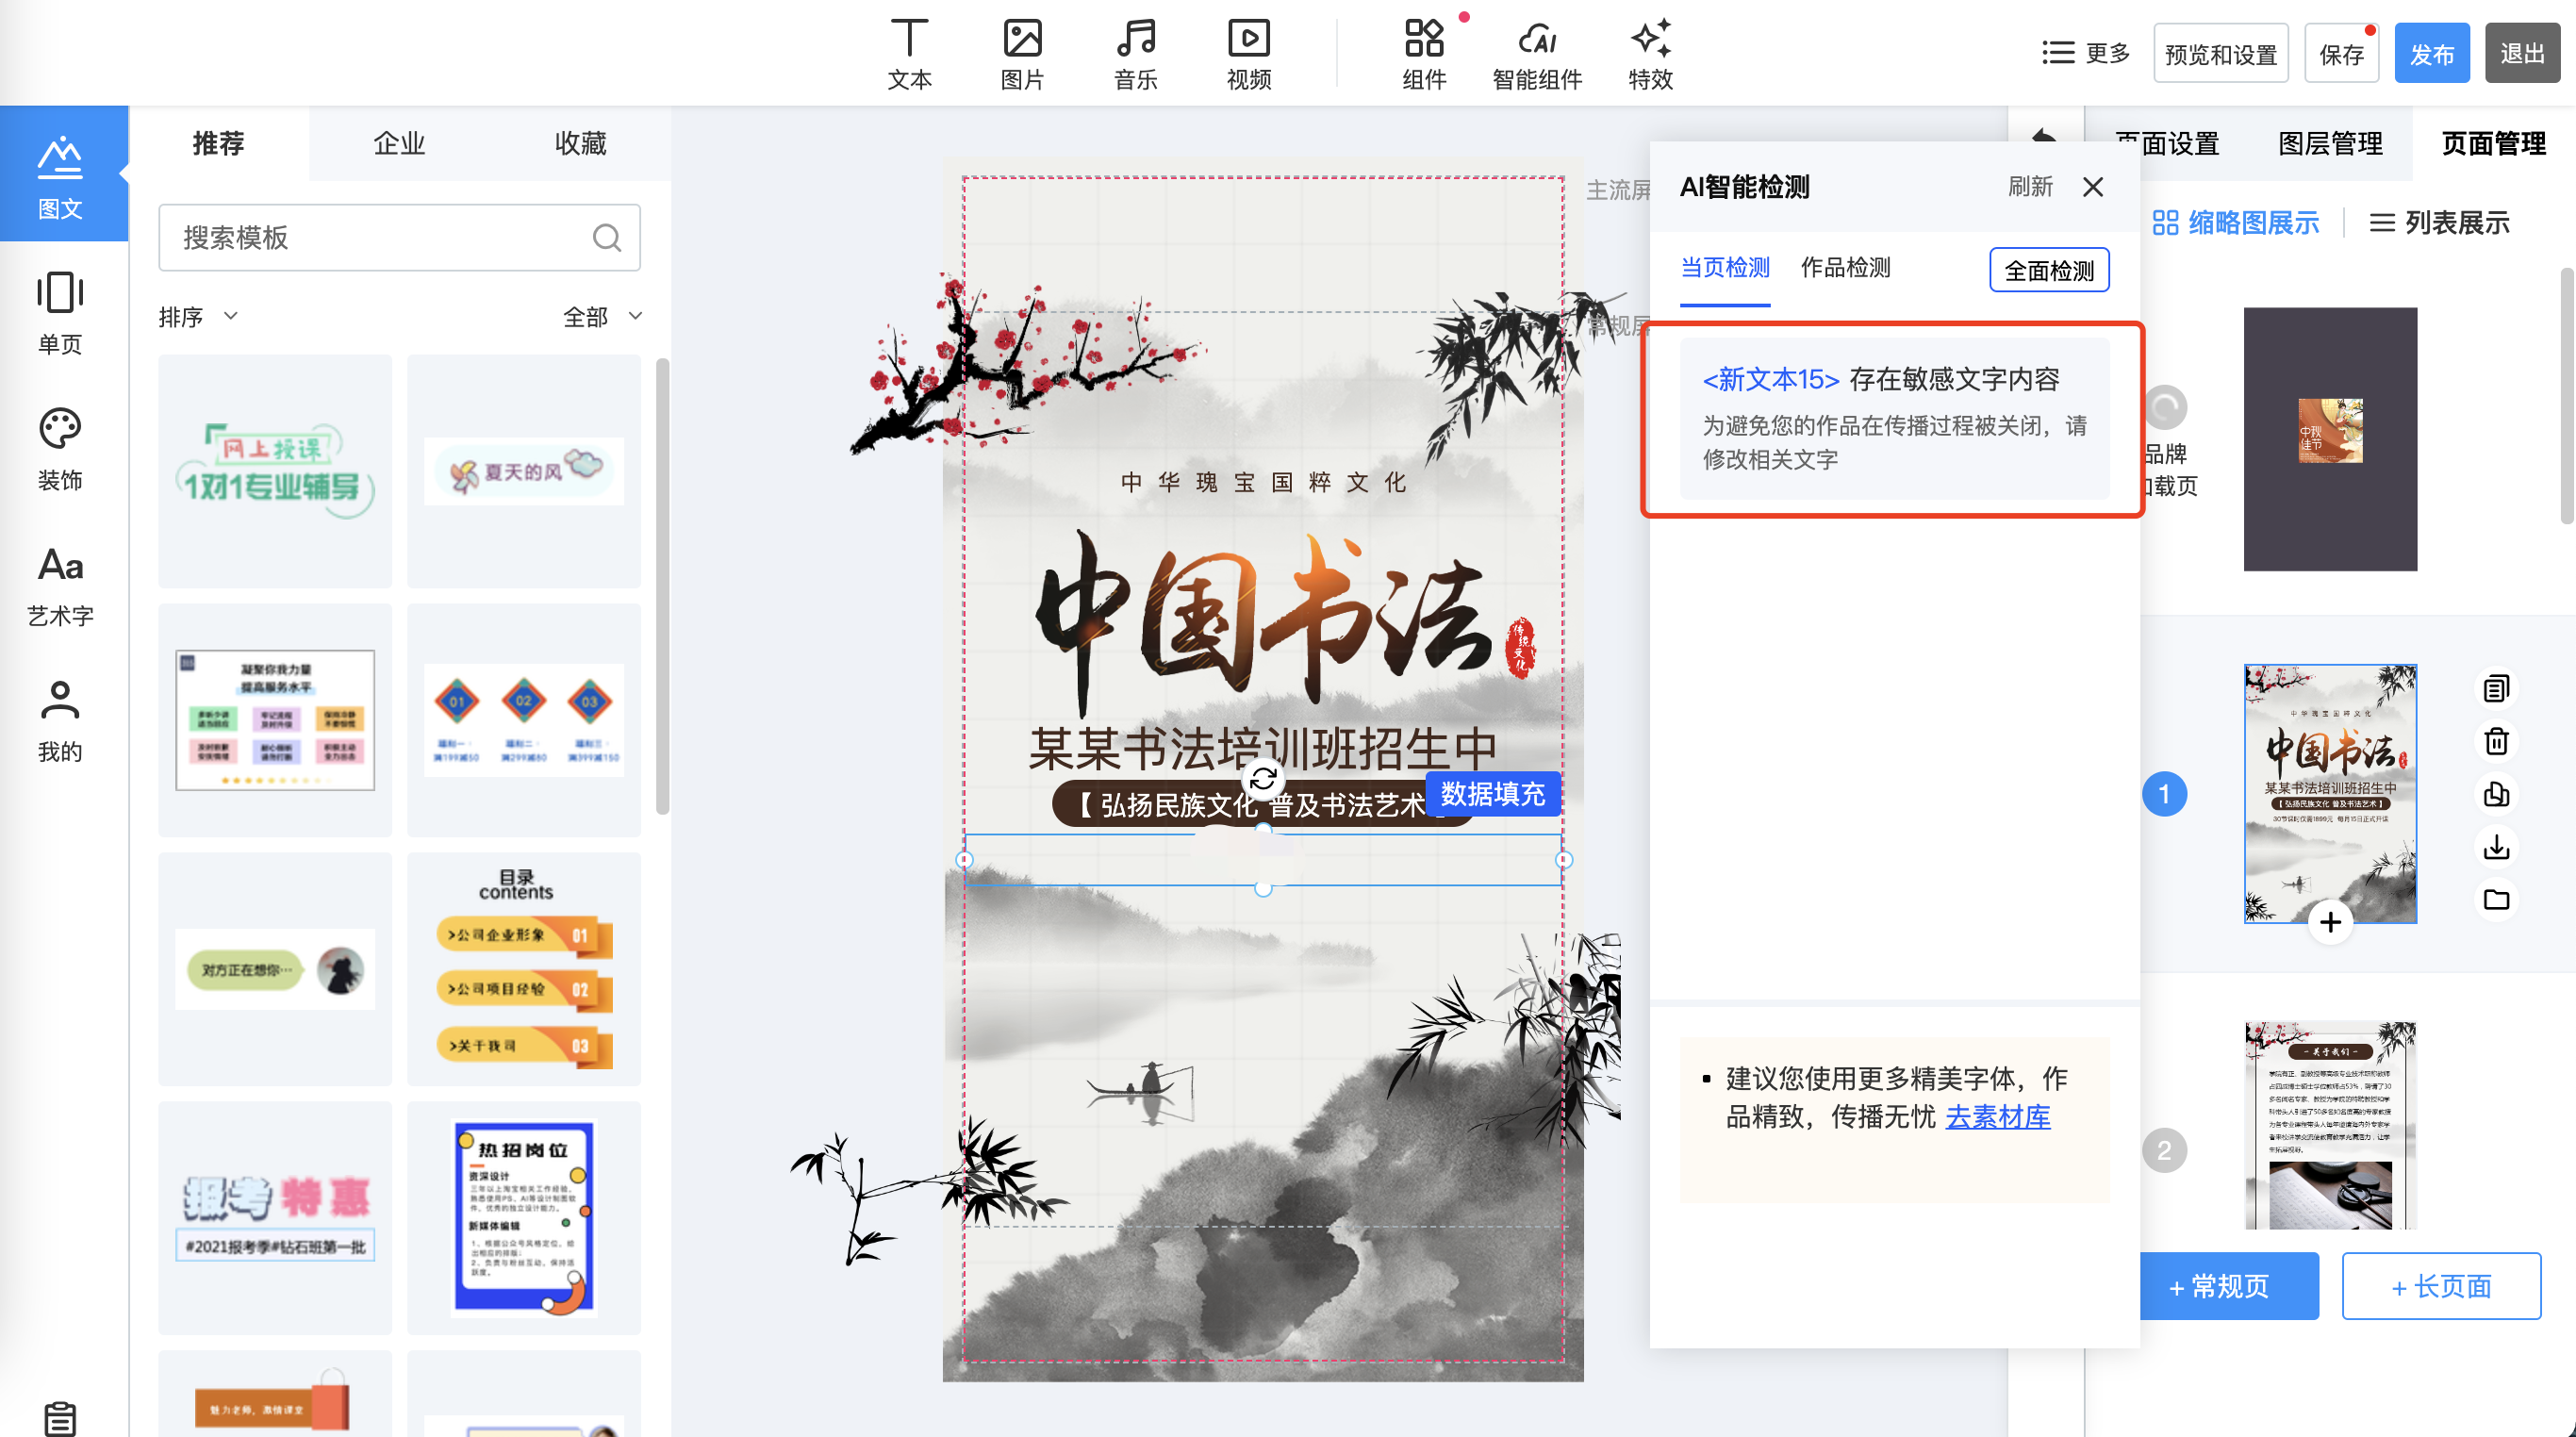2576x1437 pixels.
Task: Open the 更多 more menu
Action: coord(2086,53)
